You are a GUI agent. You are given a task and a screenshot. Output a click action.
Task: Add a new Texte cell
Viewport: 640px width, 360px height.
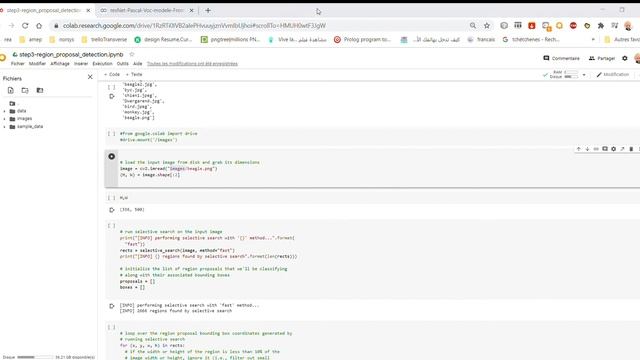[x=134, y=74]
